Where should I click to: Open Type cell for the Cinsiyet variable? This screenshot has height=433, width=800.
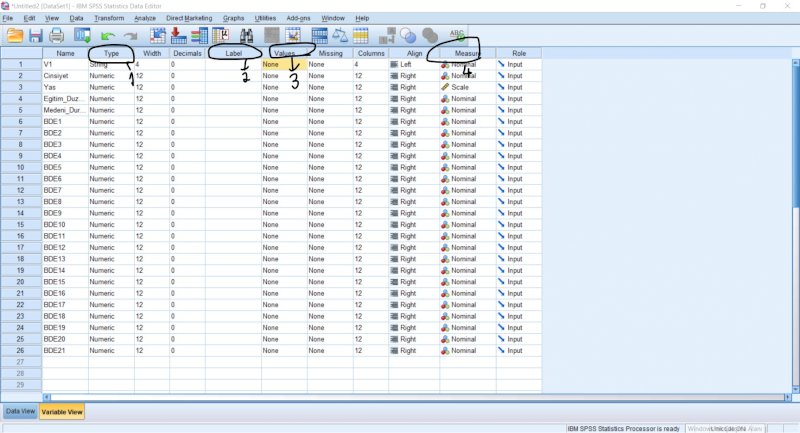pos(110,76)
